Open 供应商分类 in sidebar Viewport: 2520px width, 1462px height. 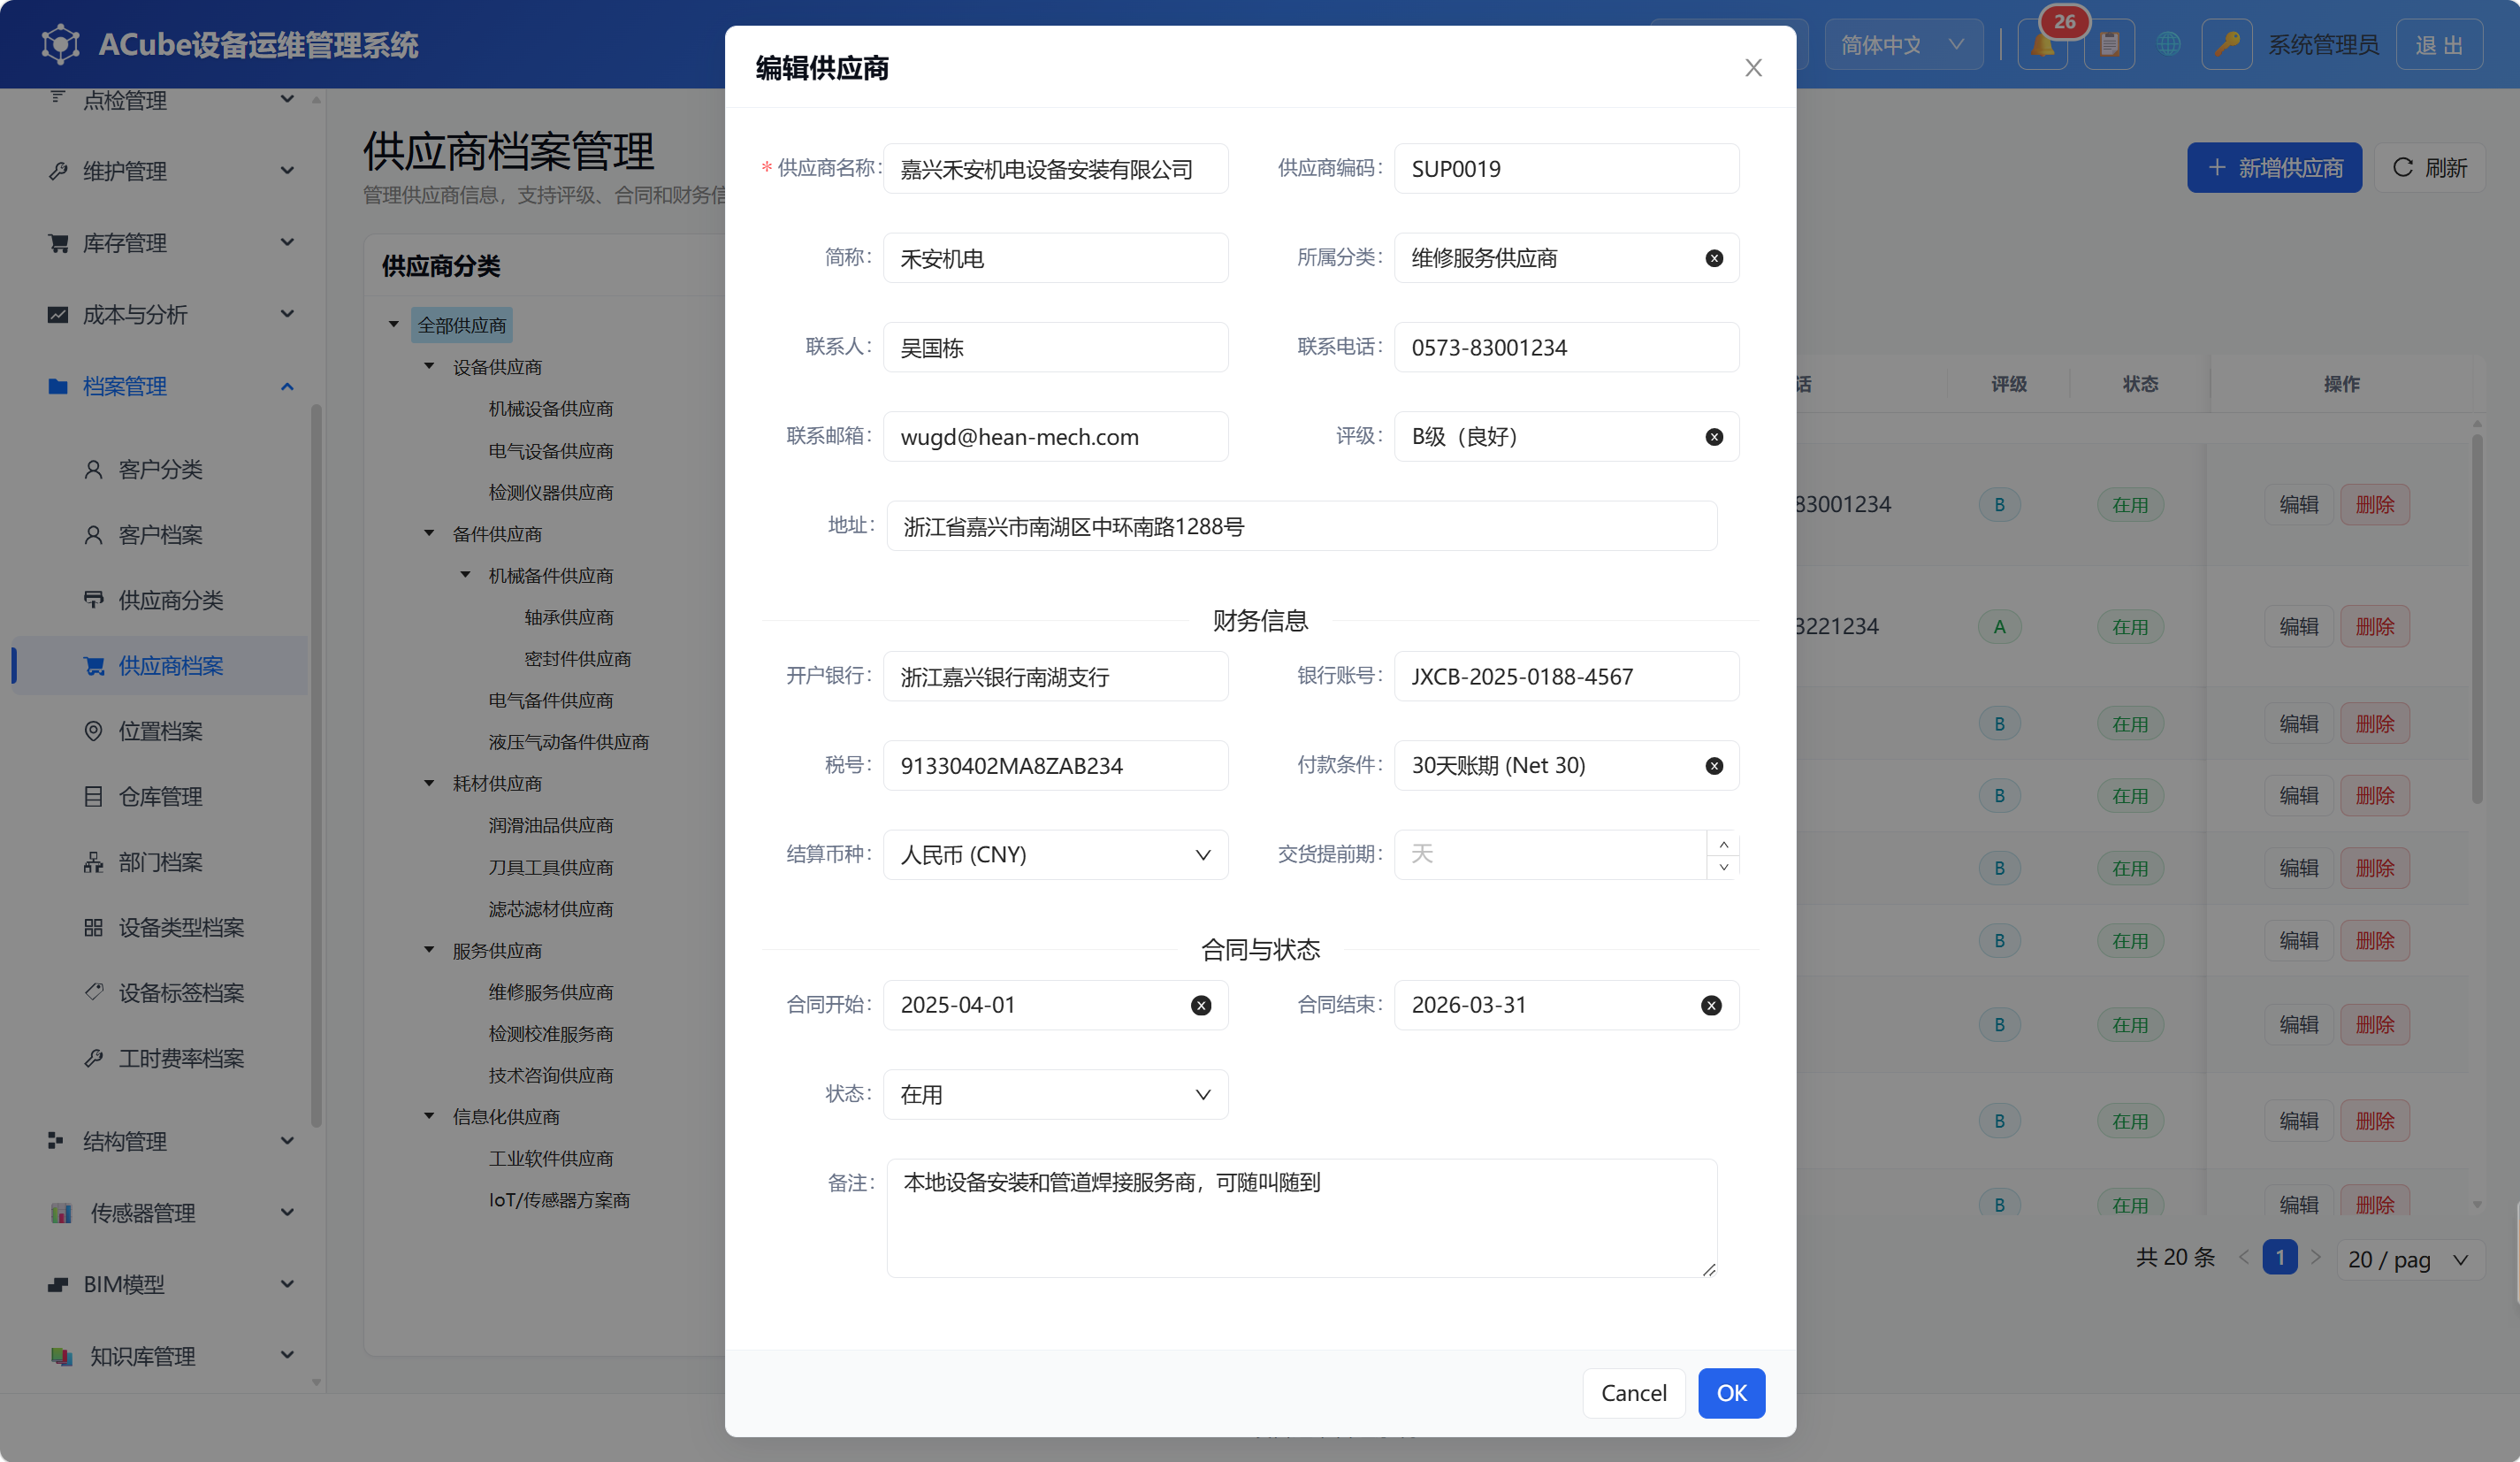click(x=160, y=600)
